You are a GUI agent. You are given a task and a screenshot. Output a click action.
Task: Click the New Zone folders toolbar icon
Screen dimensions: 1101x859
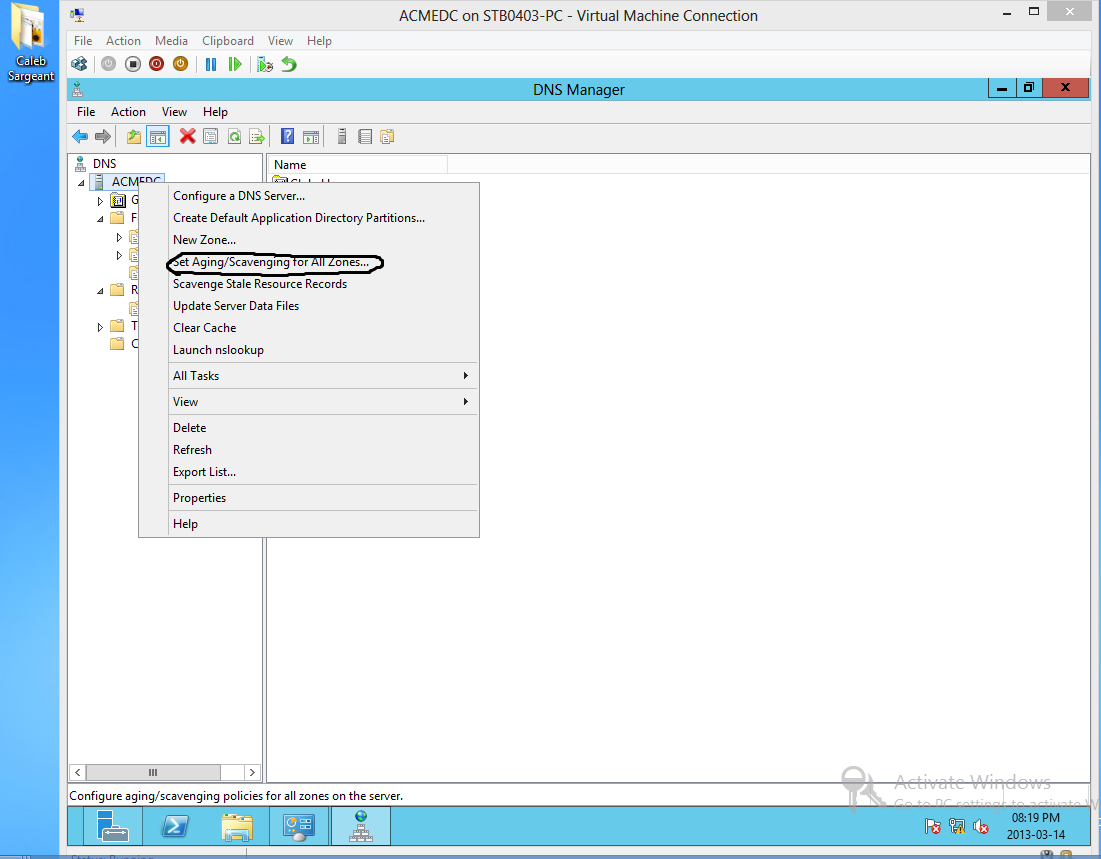click(387, 136)
